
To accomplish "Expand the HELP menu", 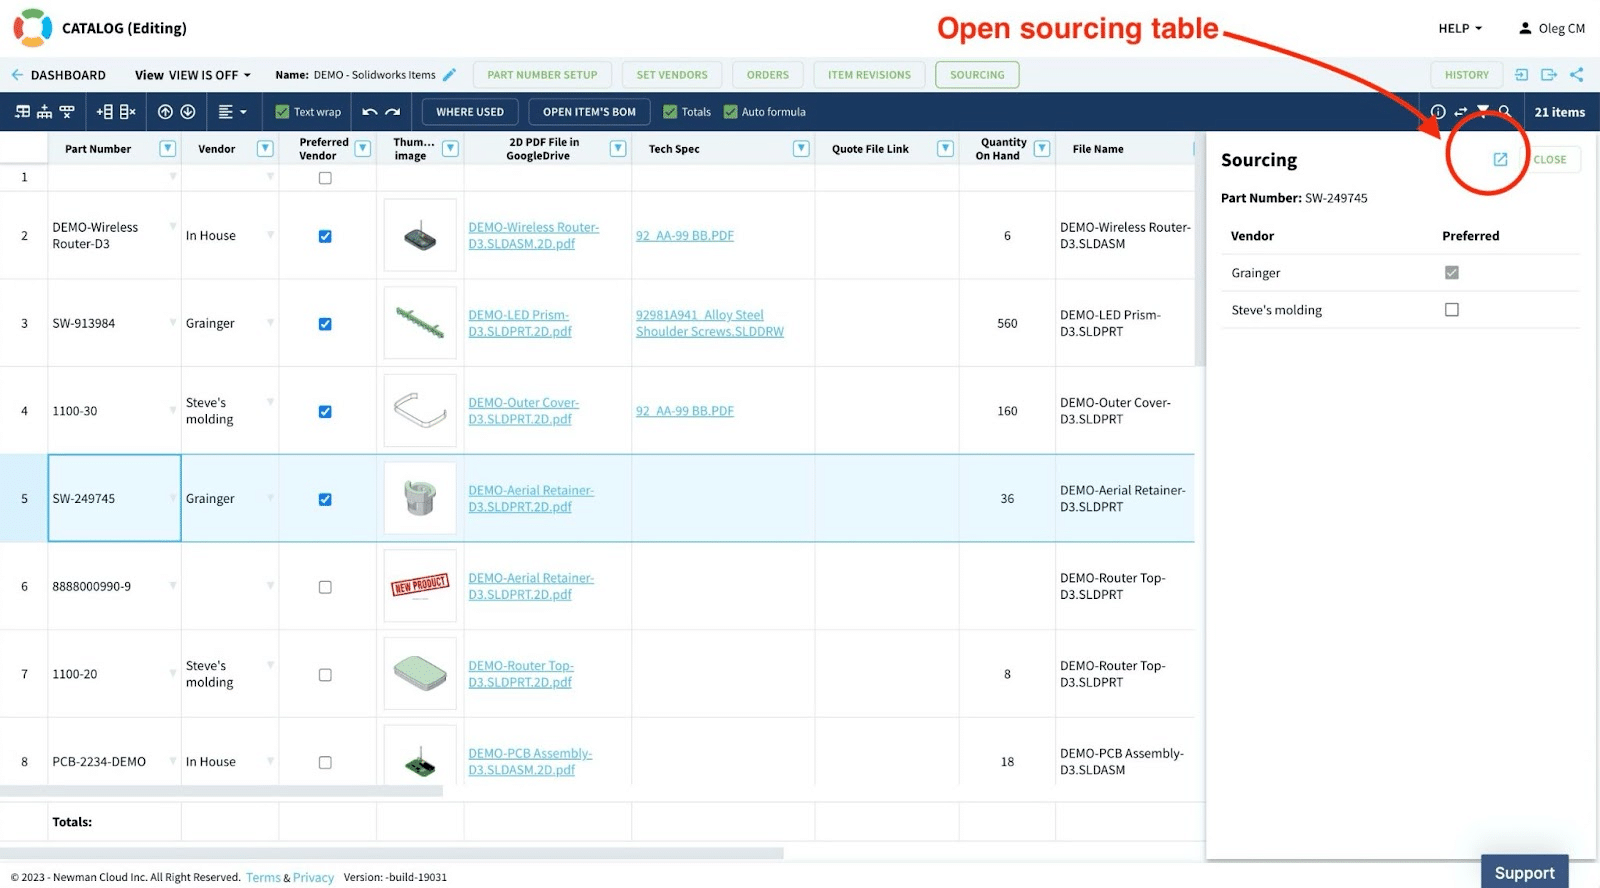I will pos(1460,28).
